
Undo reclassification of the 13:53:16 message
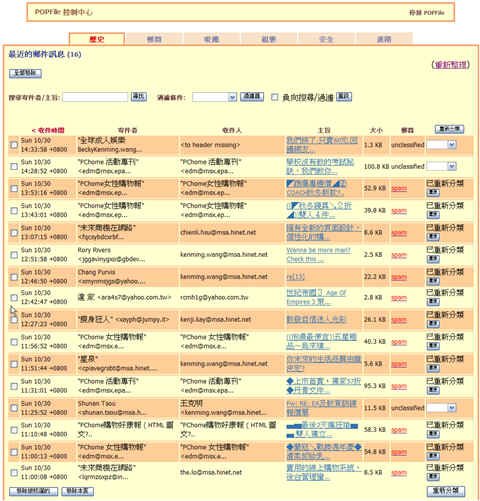pos(433,193)
